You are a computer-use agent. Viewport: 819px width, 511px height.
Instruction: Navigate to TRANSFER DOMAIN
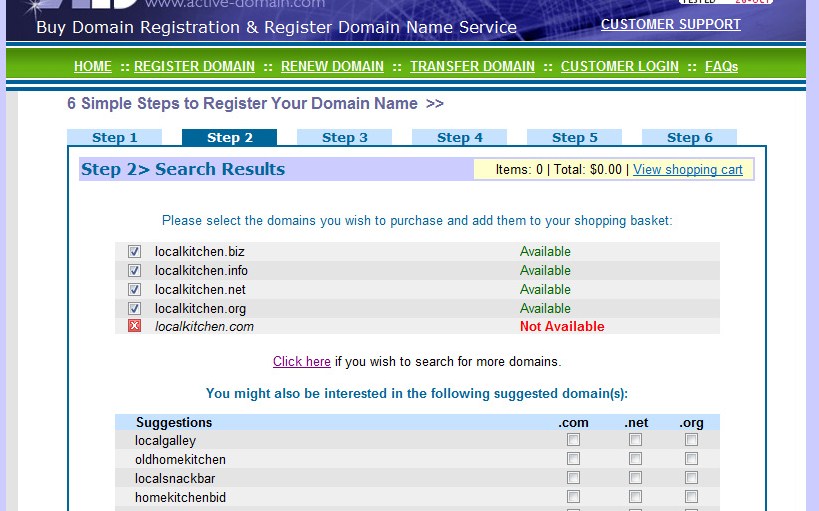(472, 66)
